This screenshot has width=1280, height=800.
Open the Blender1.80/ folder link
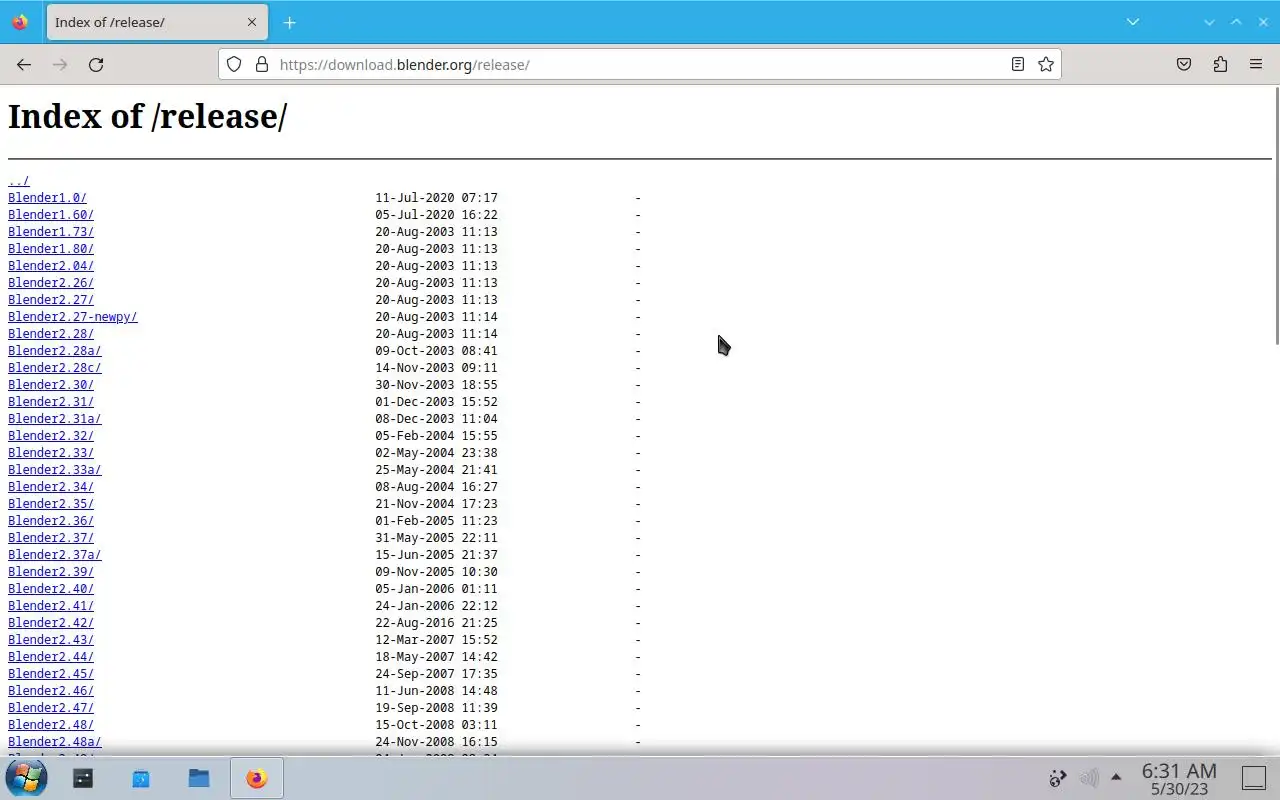(51, 249)
